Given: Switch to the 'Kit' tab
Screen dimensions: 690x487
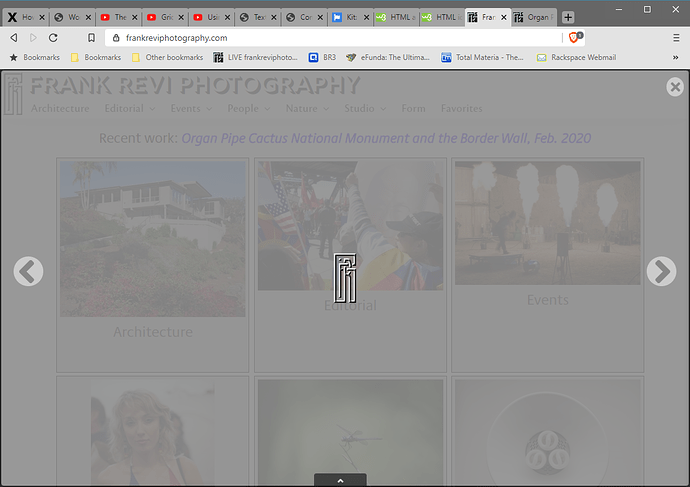Looking at the screenshot, I should (x=345, y=17).
